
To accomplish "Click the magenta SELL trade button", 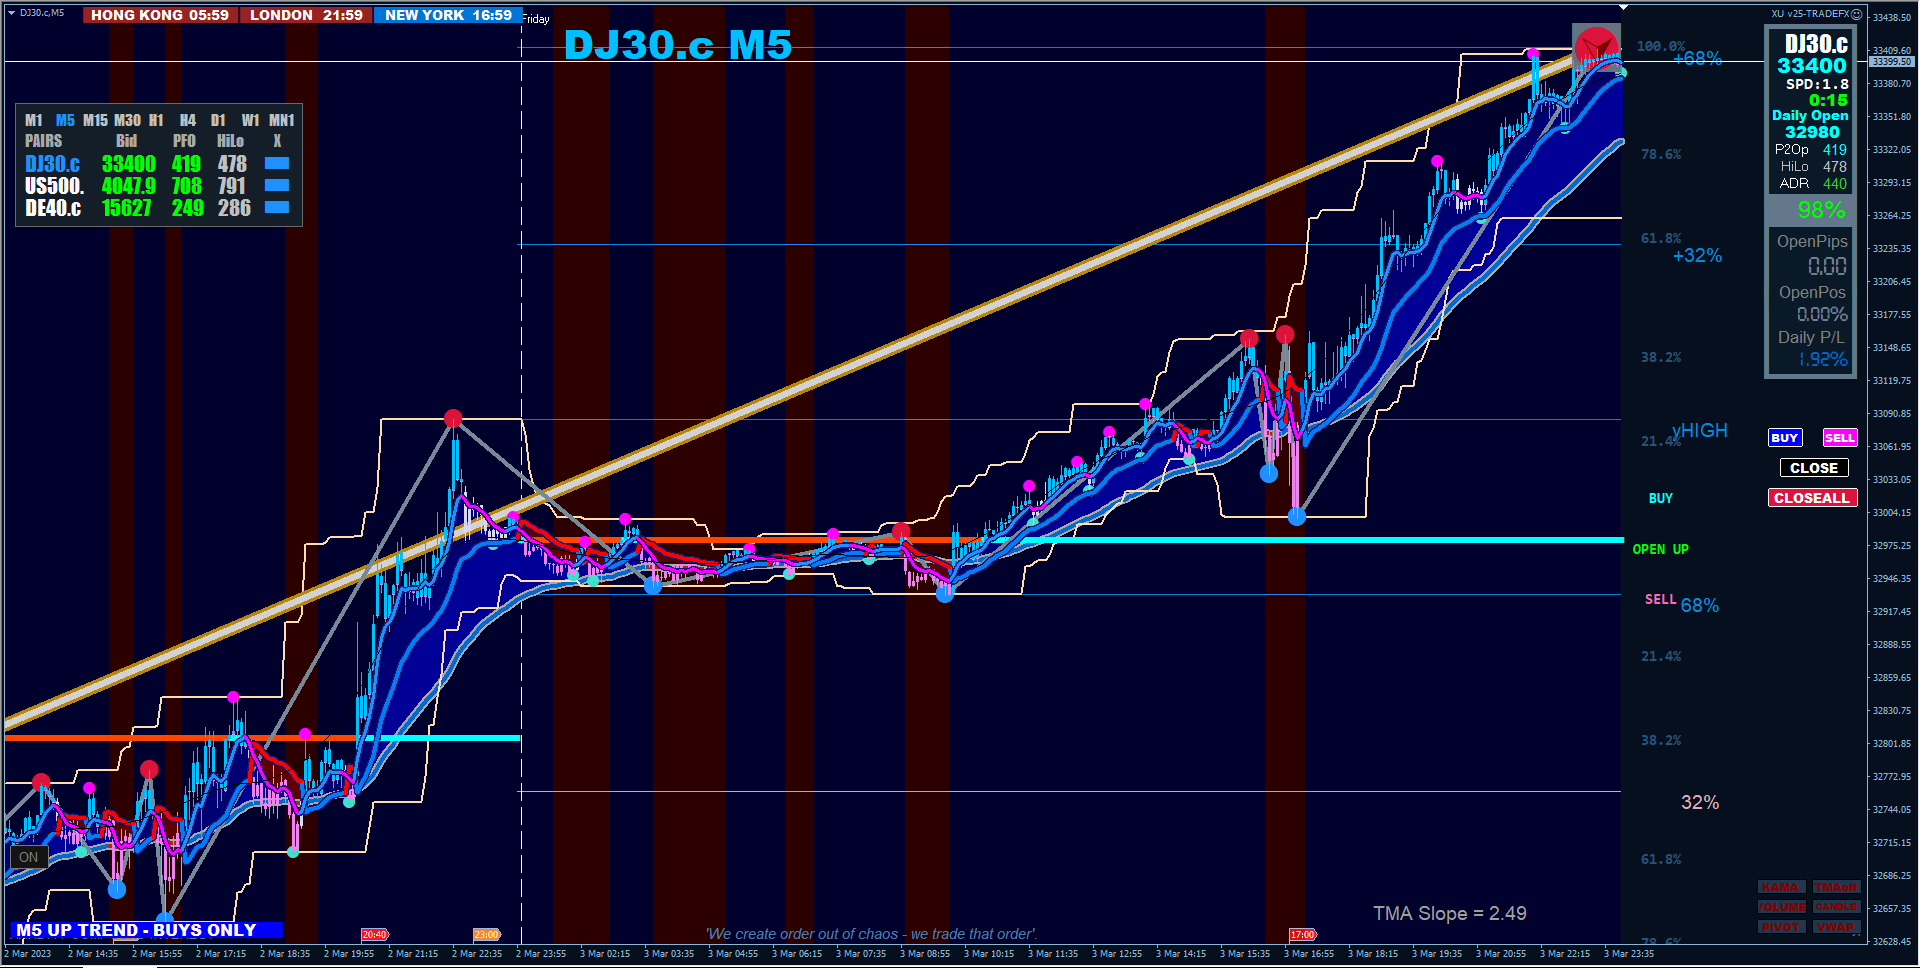I will [x=1840, y=438].
